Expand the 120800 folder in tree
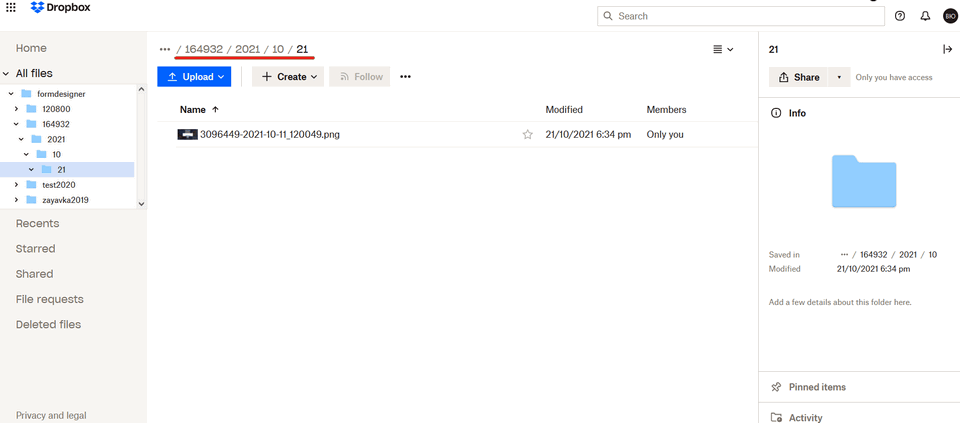960x423 pixels. tap(16, 109)
